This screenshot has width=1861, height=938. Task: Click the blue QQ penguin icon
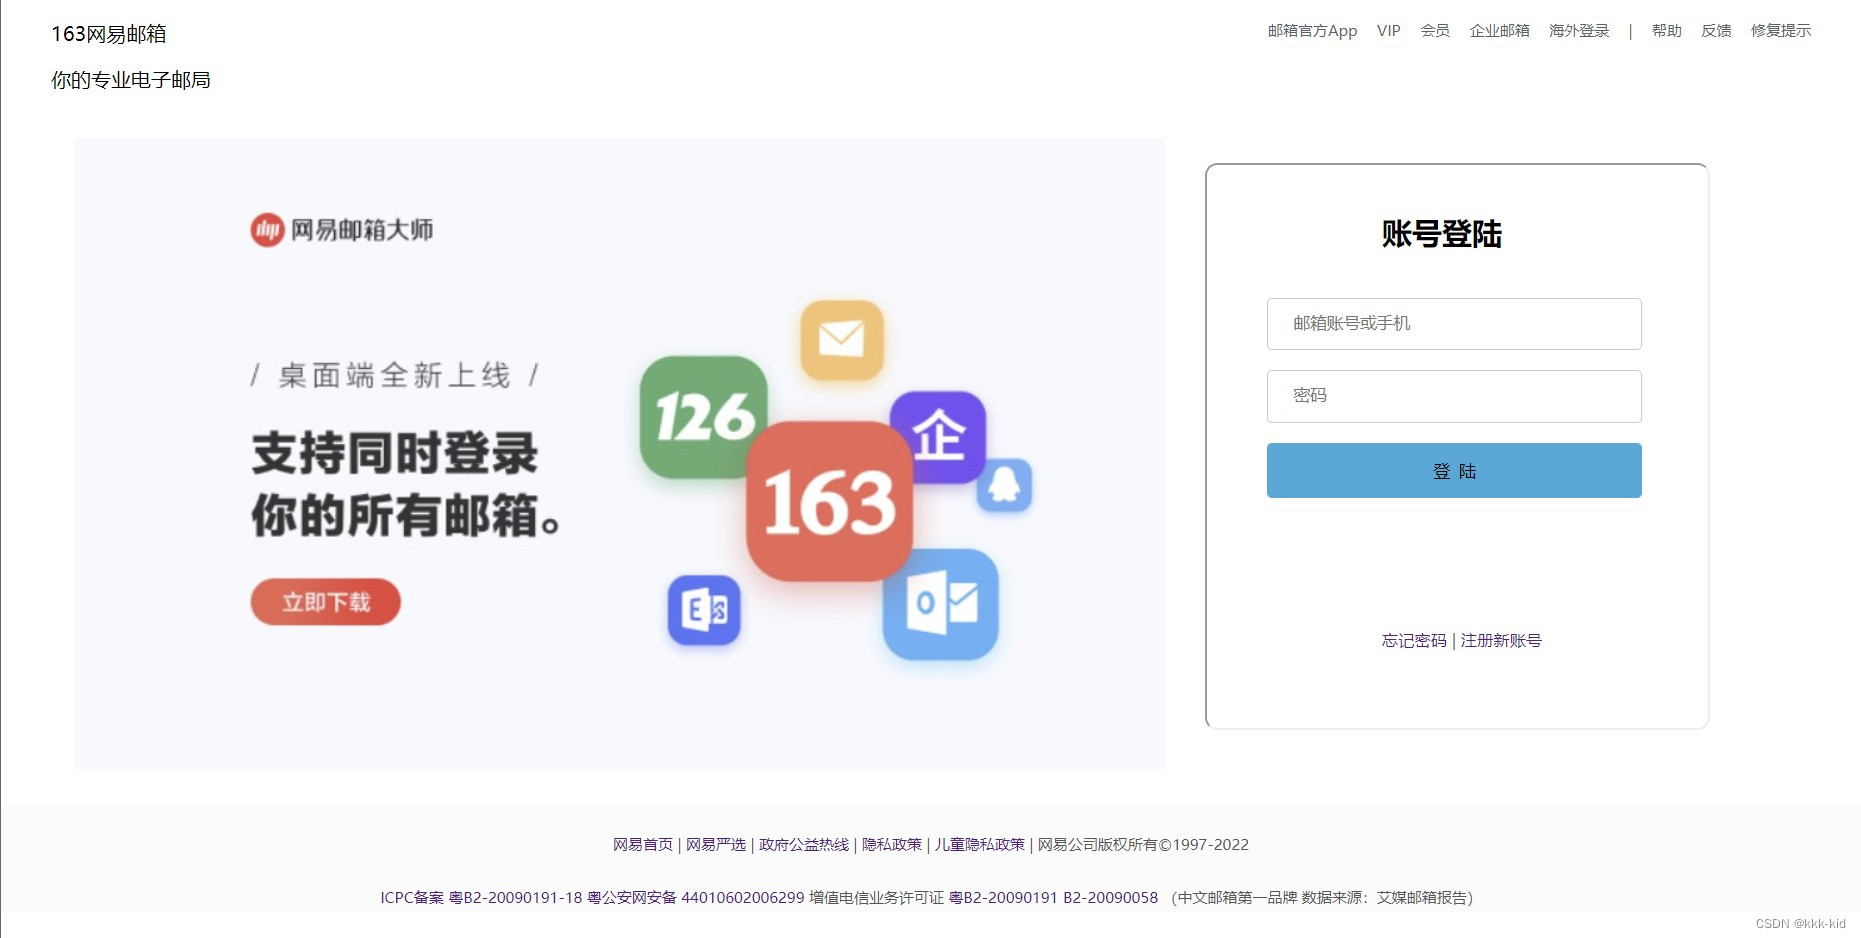1004,485
